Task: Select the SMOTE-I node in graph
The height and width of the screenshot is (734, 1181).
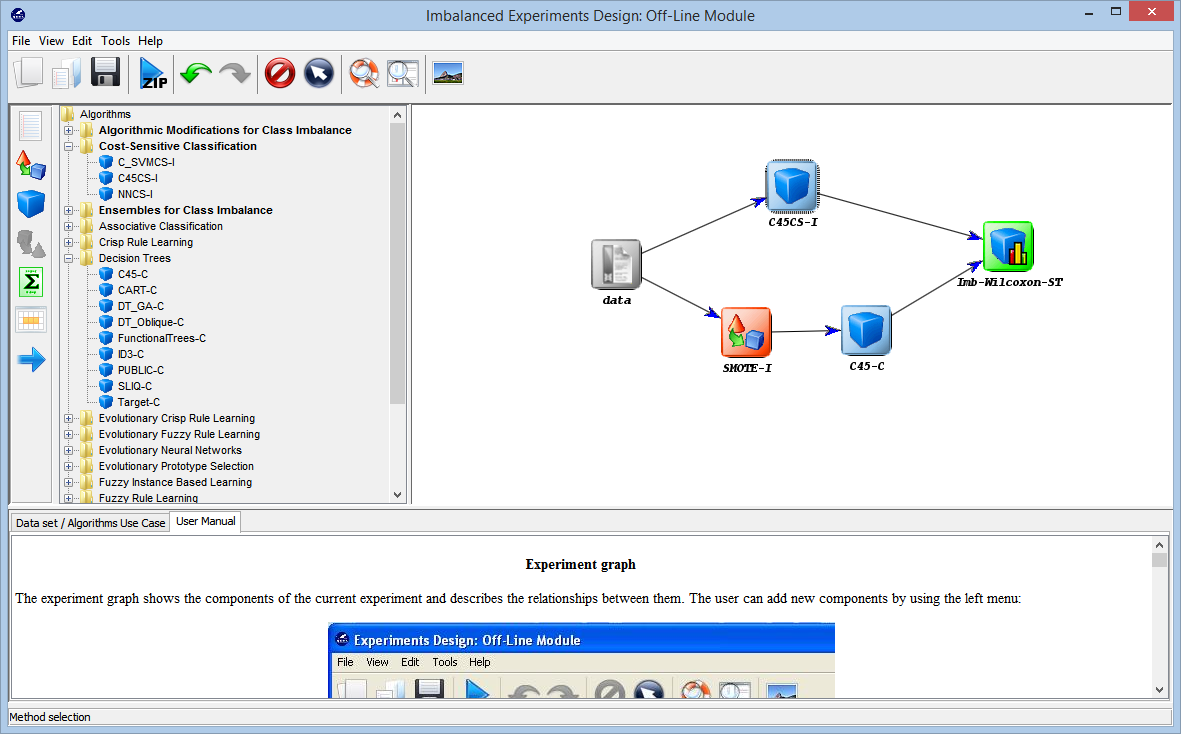Action: click(x=746, y=332)
